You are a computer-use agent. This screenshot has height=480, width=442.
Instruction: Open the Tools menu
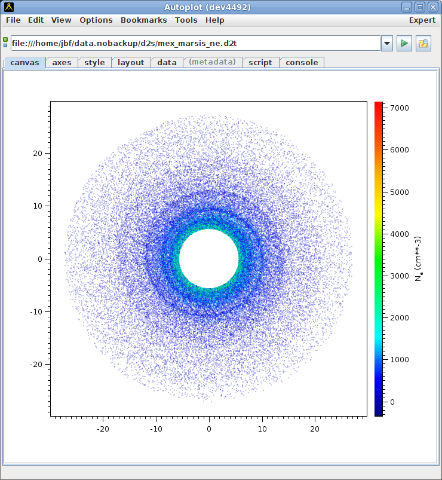point(186,20)
